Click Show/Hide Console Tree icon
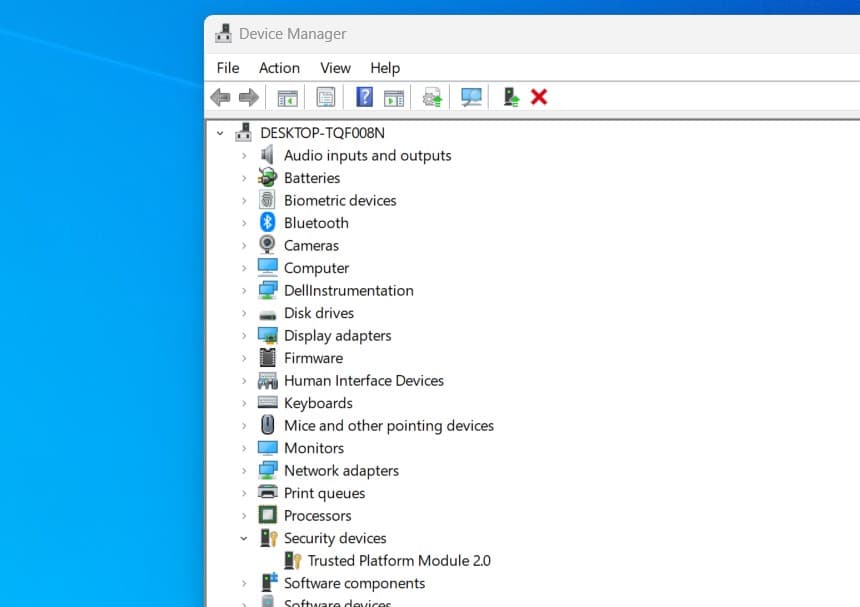 (287, 97)
